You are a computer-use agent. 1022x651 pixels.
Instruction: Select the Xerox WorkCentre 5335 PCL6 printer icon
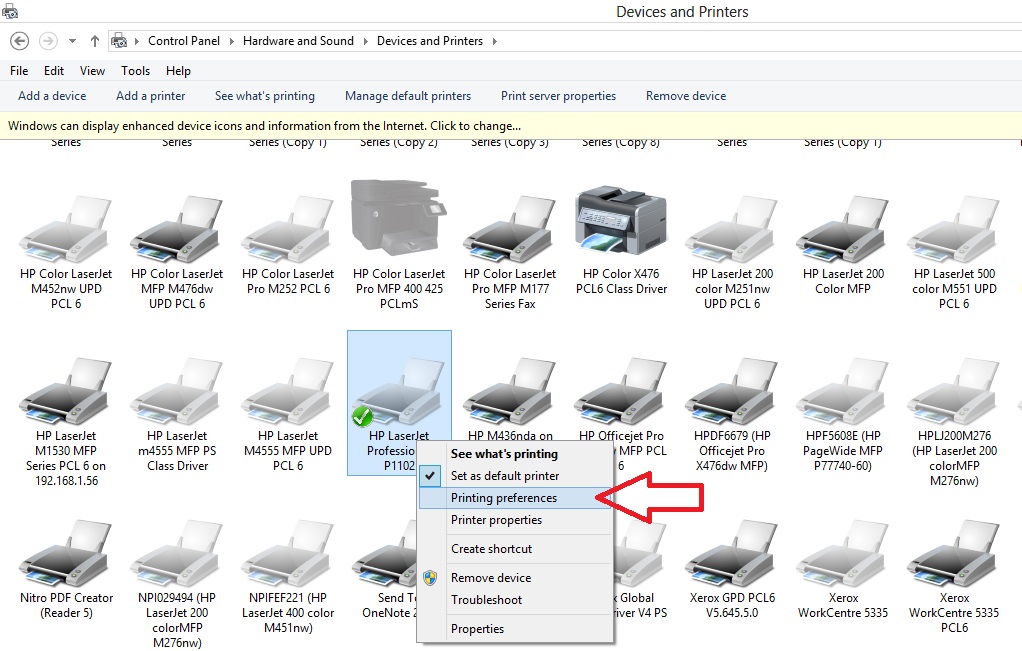coord(954,554)
